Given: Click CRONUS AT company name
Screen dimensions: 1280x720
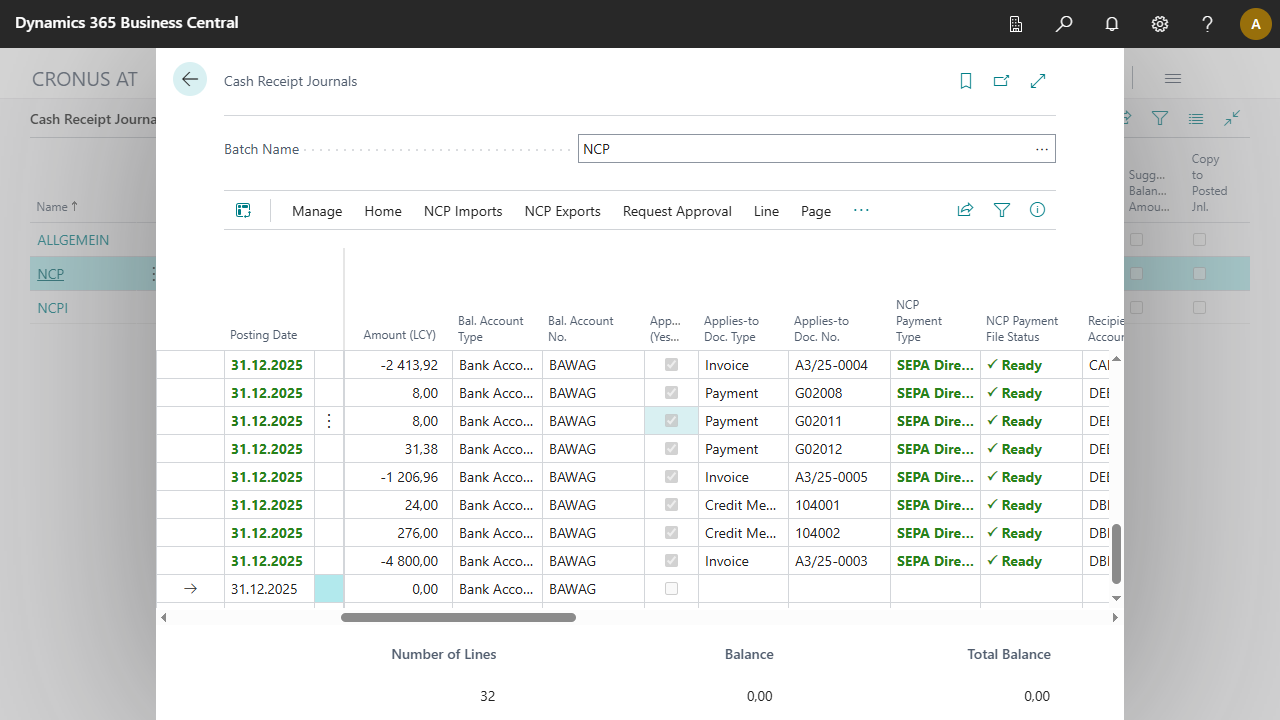Looking at the screenshot, I should tap(85, 79).
